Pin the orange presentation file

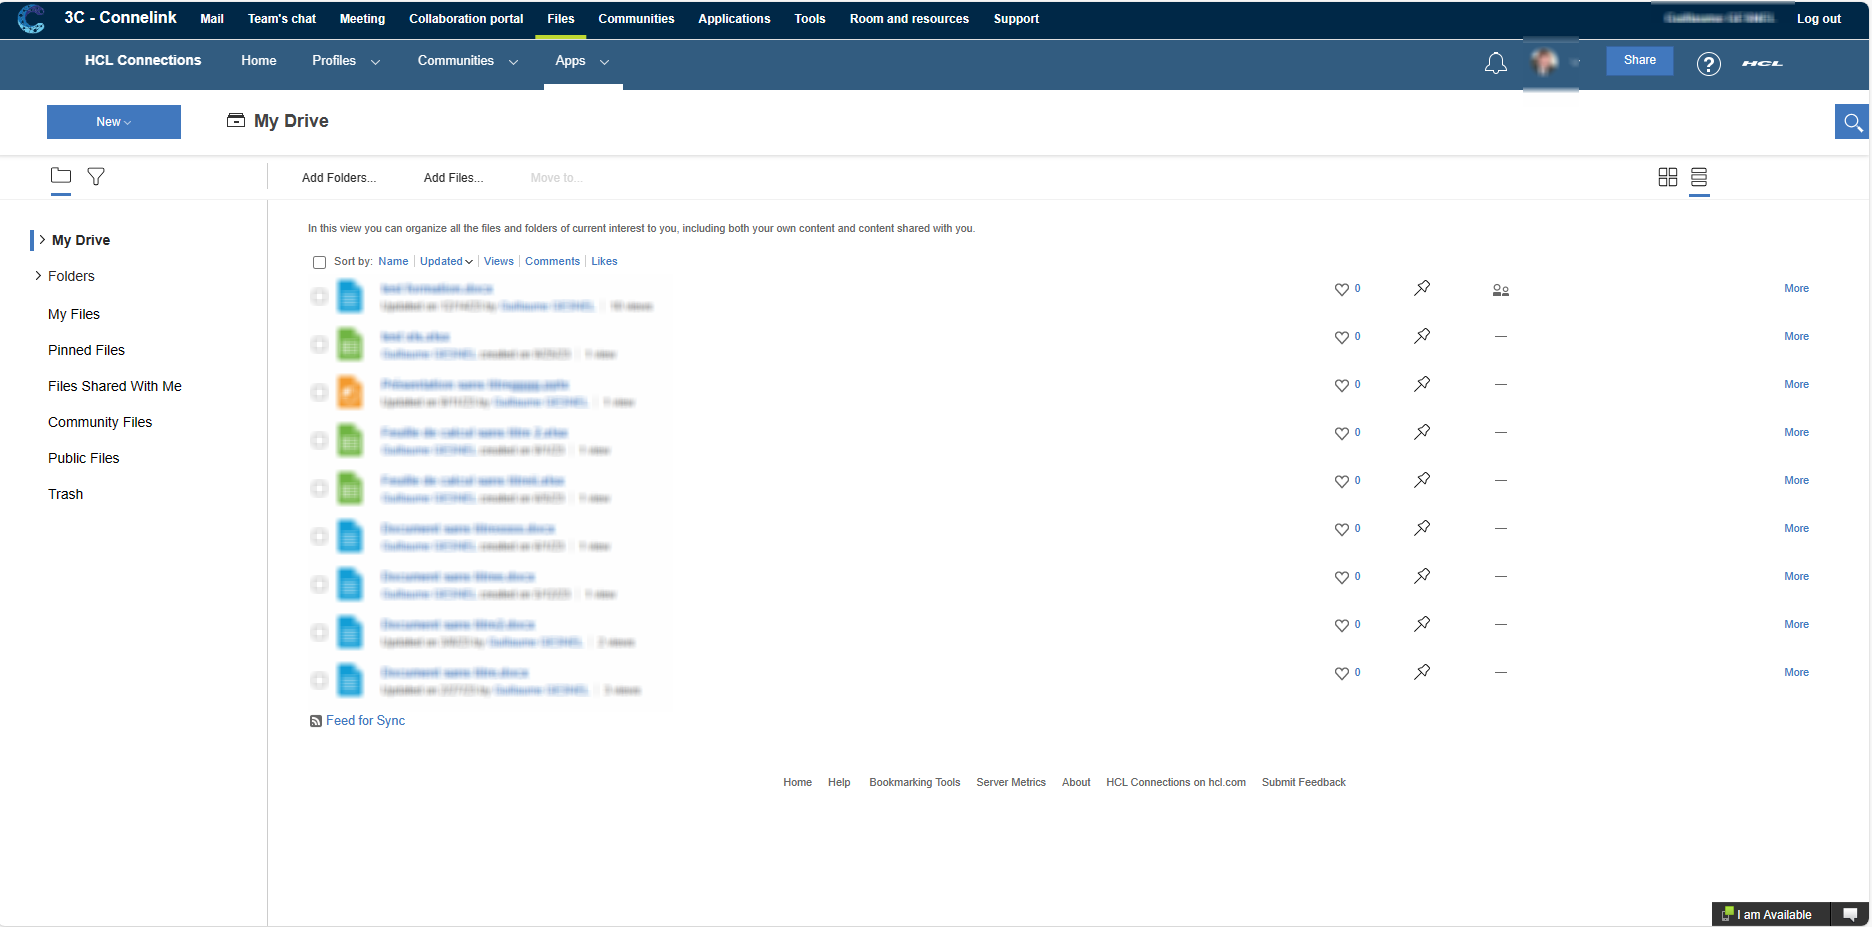pyautogui.click(x=1422, y=384)
